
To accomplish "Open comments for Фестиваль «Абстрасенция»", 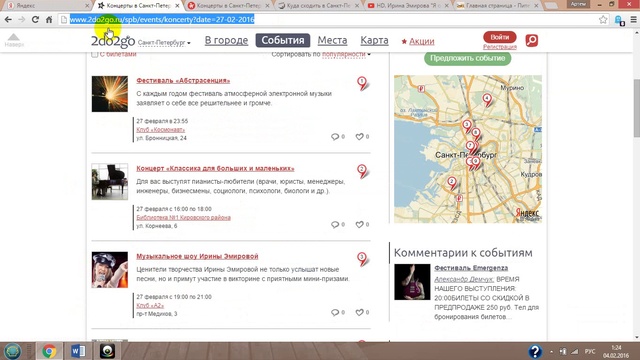I will (338, 136).
